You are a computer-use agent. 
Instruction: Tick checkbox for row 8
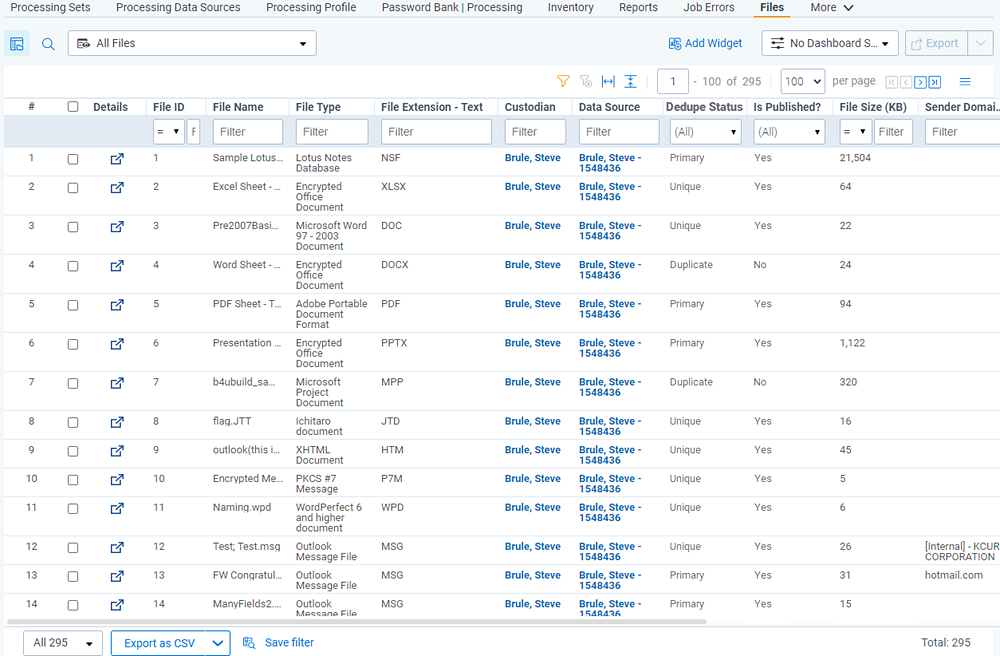point(73,422)
